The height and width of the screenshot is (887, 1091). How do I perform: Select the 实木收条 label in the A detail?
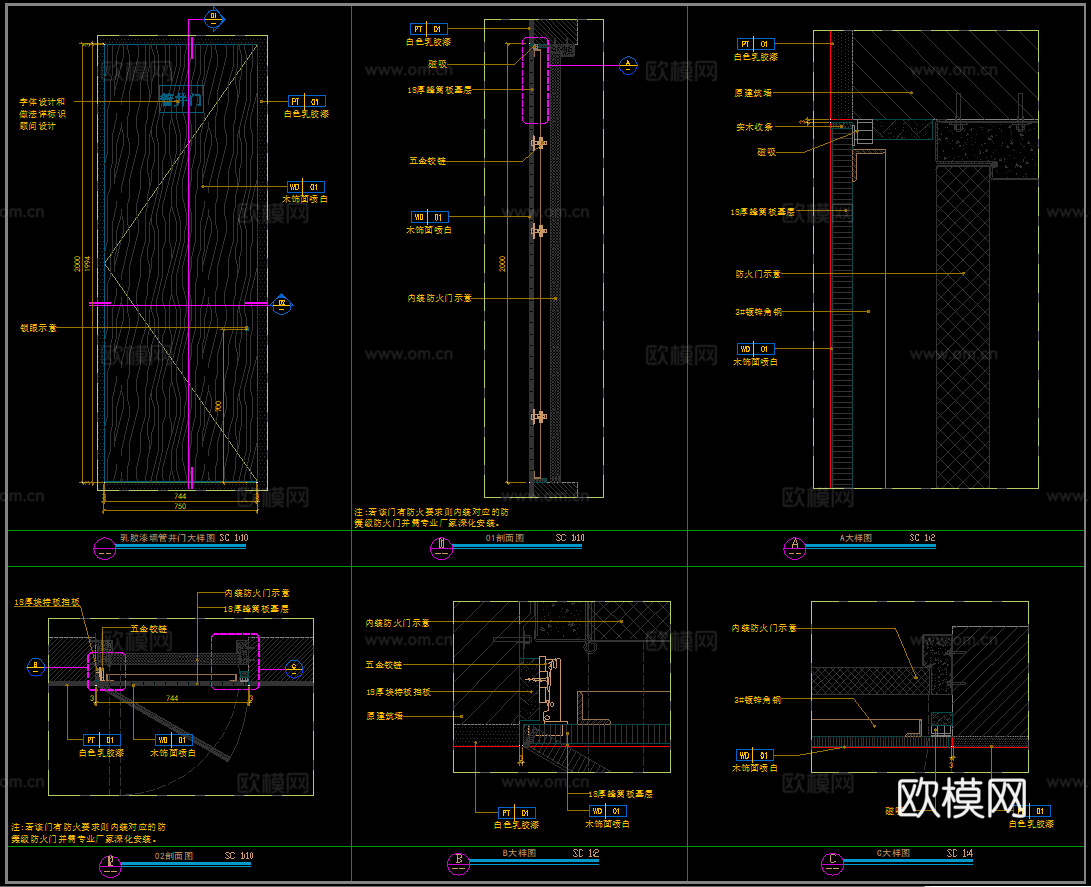point(754,127)
